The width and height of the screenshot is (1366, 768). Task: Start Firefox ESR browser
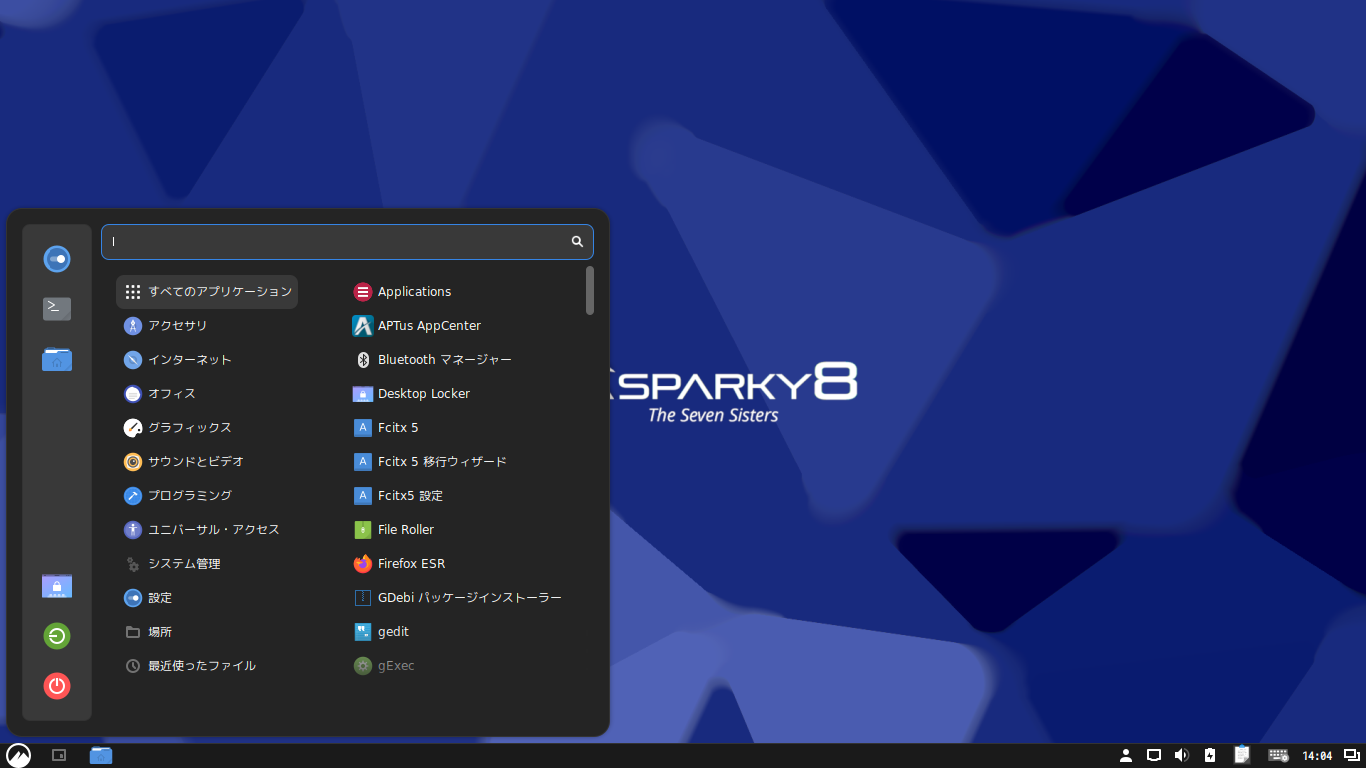(462, 564)
